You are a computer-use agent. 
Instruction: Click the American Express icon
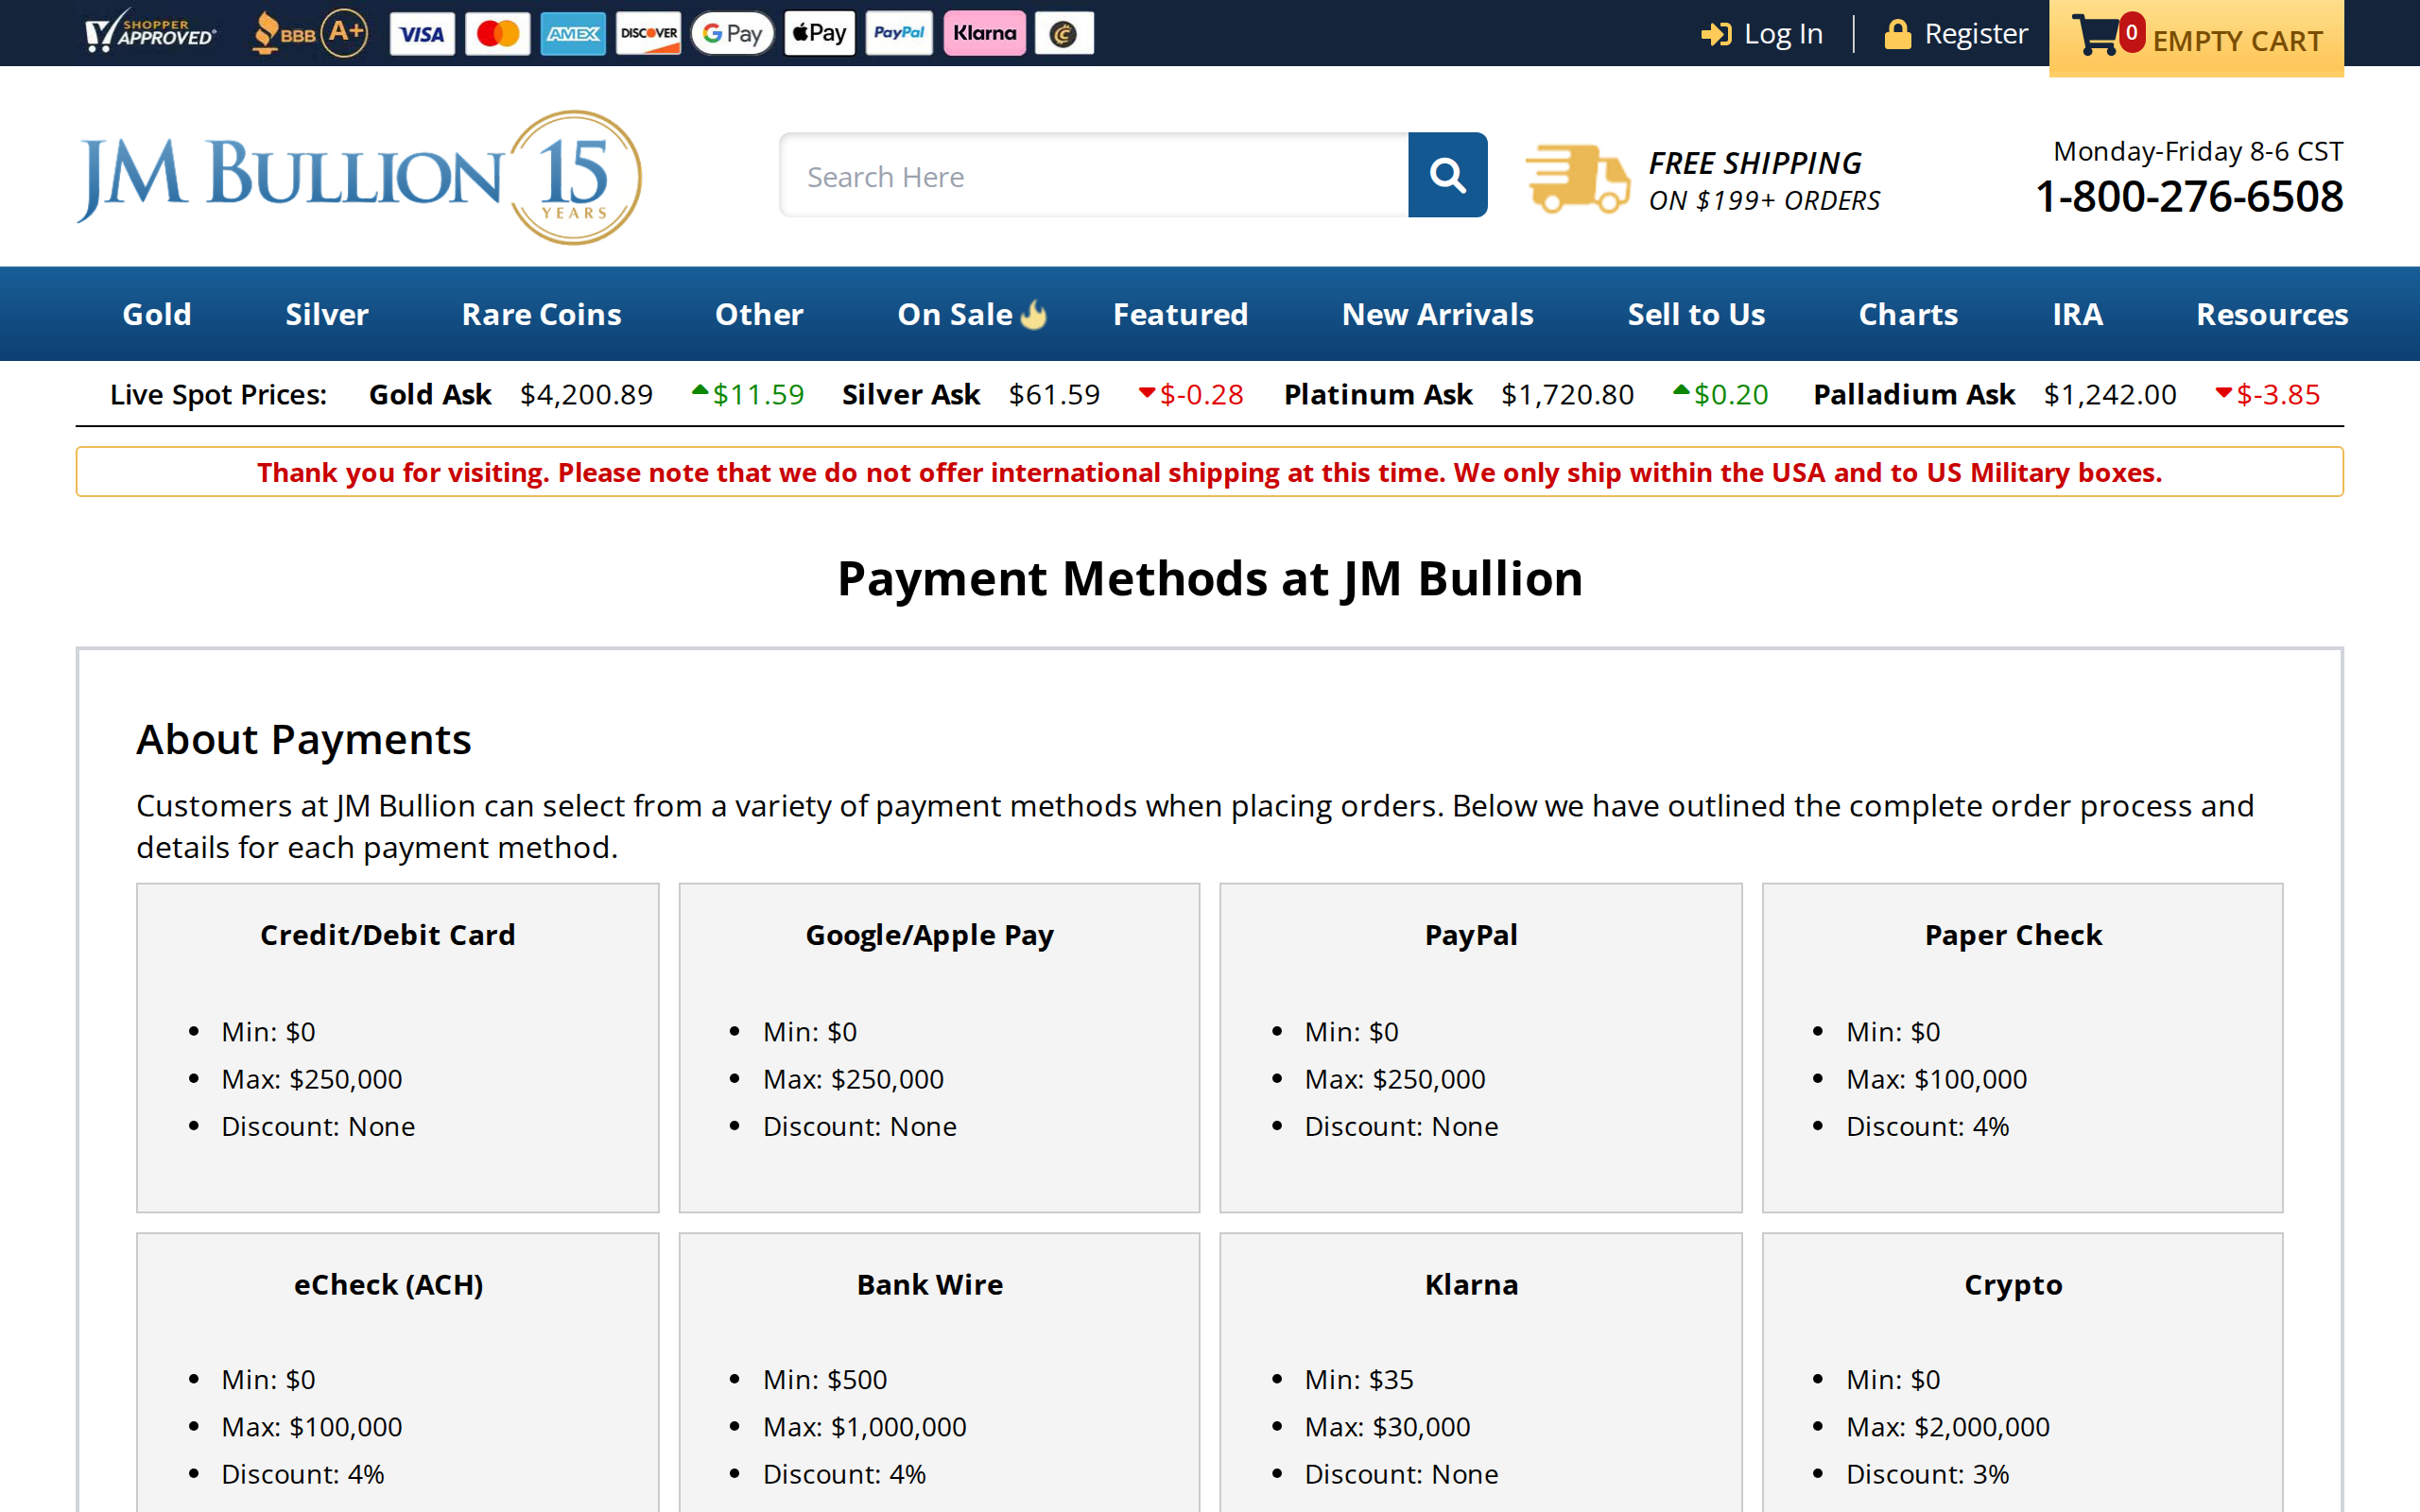573,34
